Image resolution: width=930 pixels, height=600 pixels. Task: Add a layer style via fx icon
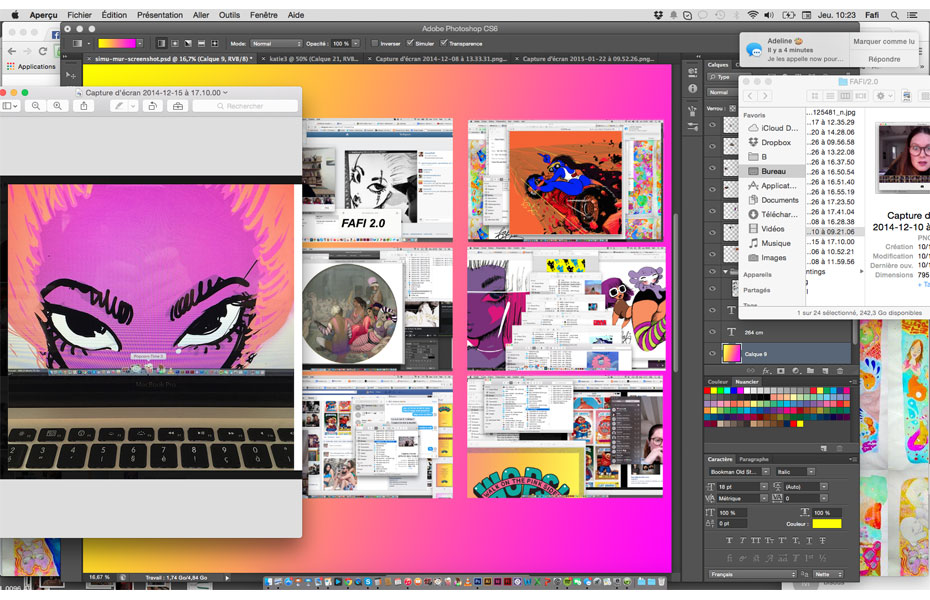766,371
